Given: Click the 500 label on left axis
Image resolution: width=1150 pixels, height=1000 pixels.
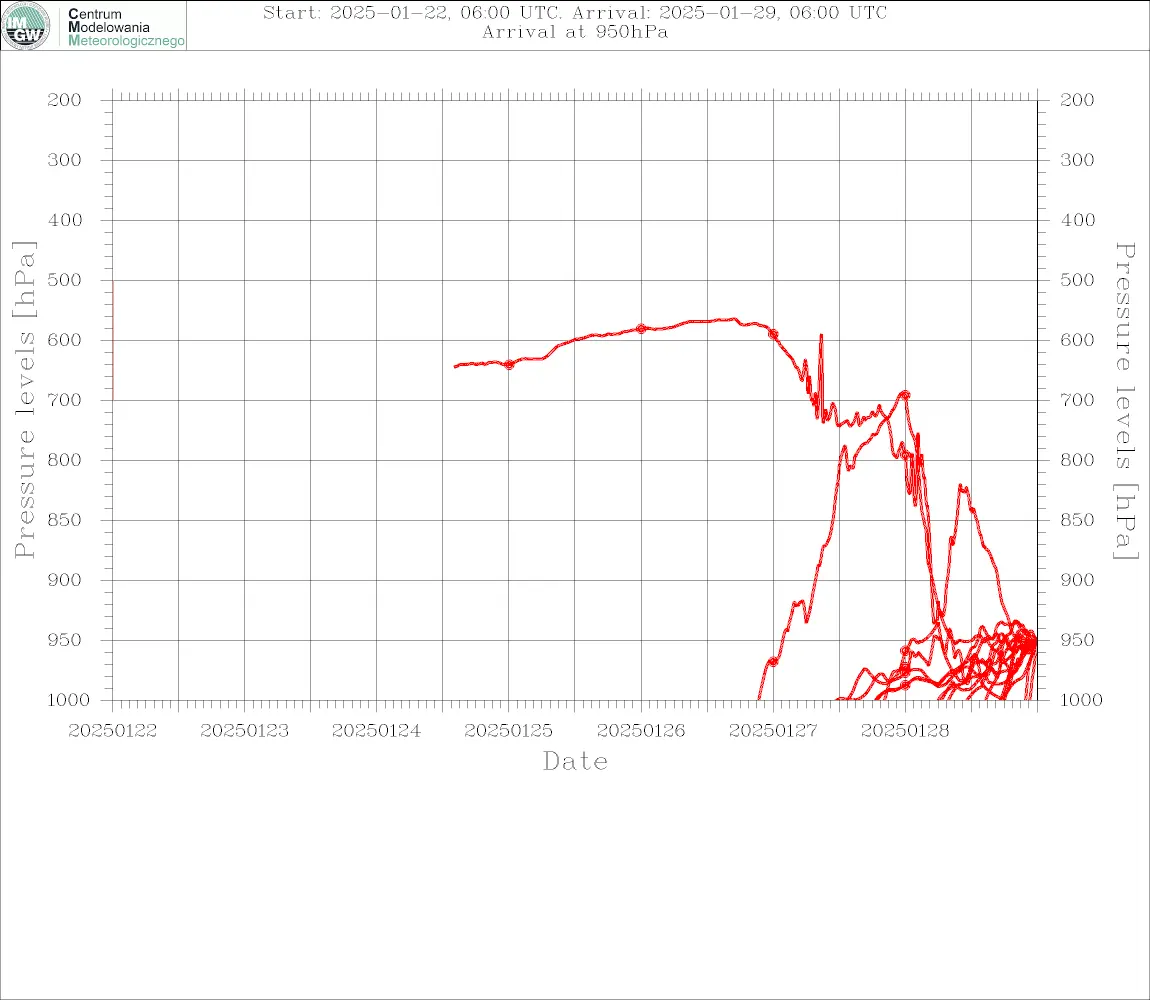Looking at the screenshot, I should [x=65, y=280].
